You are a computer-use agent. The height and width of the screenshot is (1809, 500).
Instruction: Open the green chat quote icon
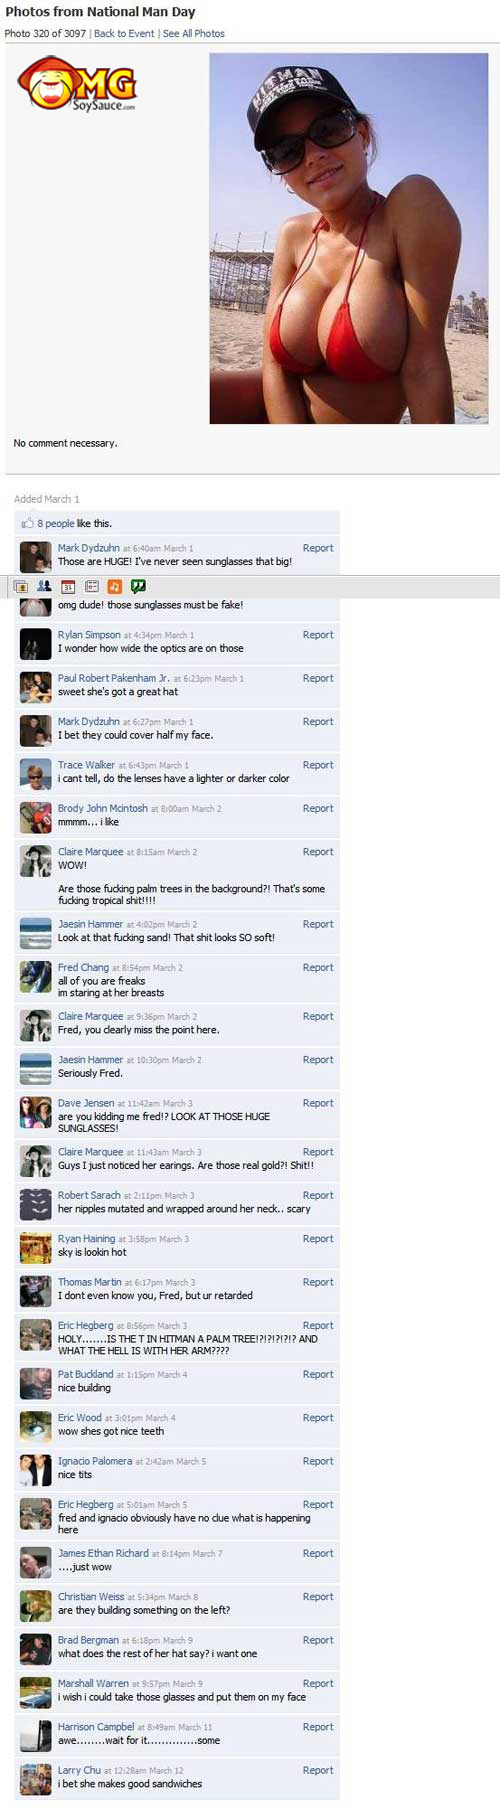pos(138,587)
